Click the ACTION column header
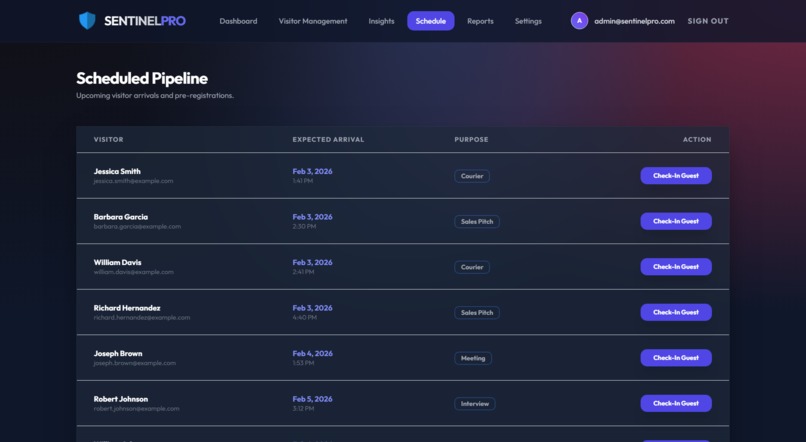This screenshot has height=442, width=806. (697, 139)
